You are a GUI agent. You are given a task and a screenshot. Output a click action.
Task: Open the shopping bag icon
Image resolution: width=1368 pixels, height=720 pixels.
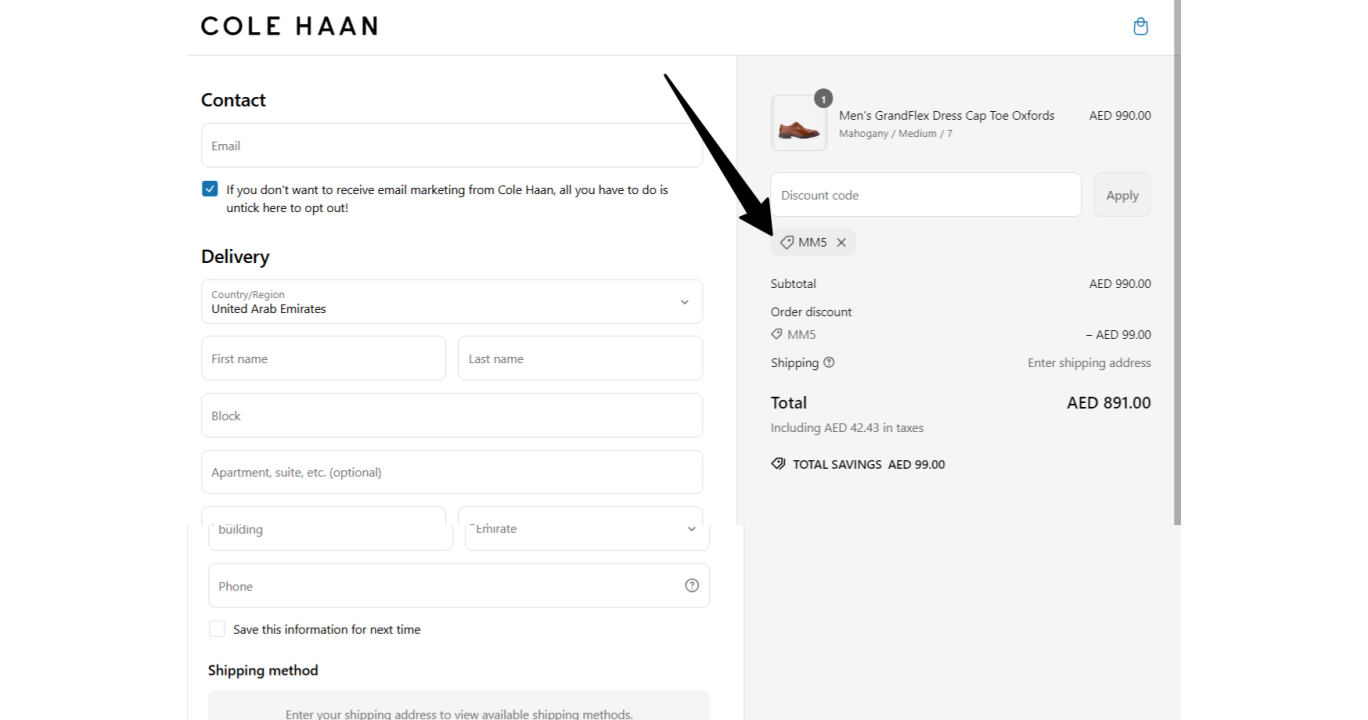pyautogui.click(x=1140, y=27)
